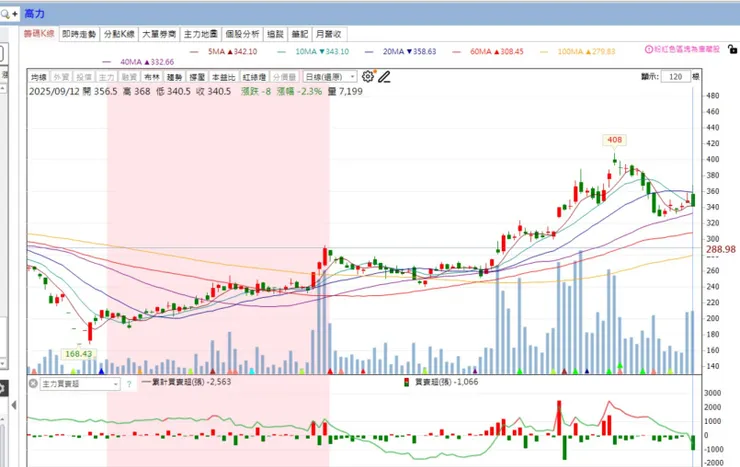Image resolution: width=740 pixels, height=467 pixels.
Task: Switch to 追蹤 tab
Action: [275, 34]
